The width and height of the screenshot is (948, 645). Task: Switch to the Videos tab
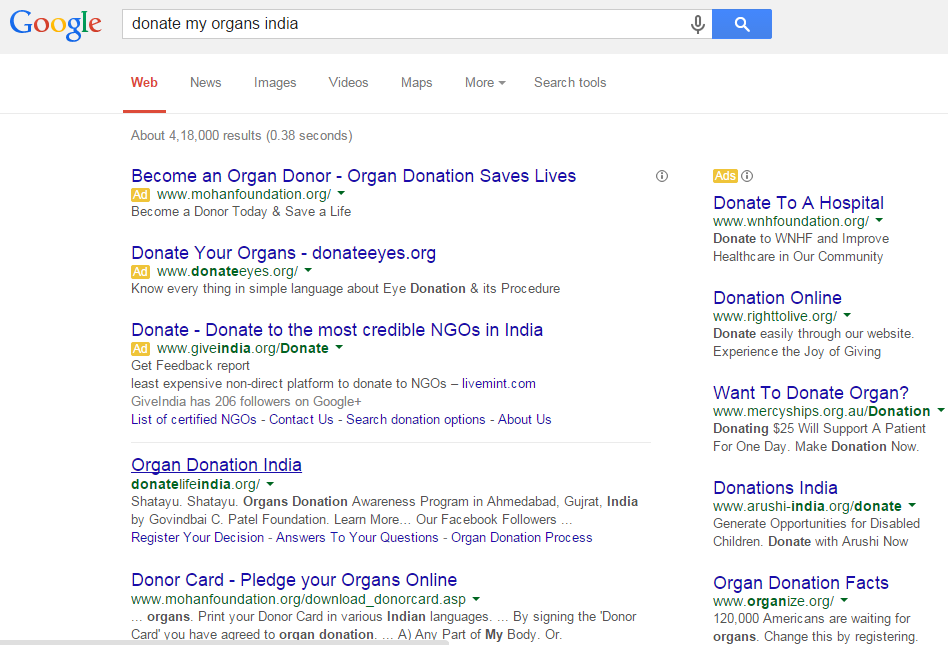click(x=348, y=82)
